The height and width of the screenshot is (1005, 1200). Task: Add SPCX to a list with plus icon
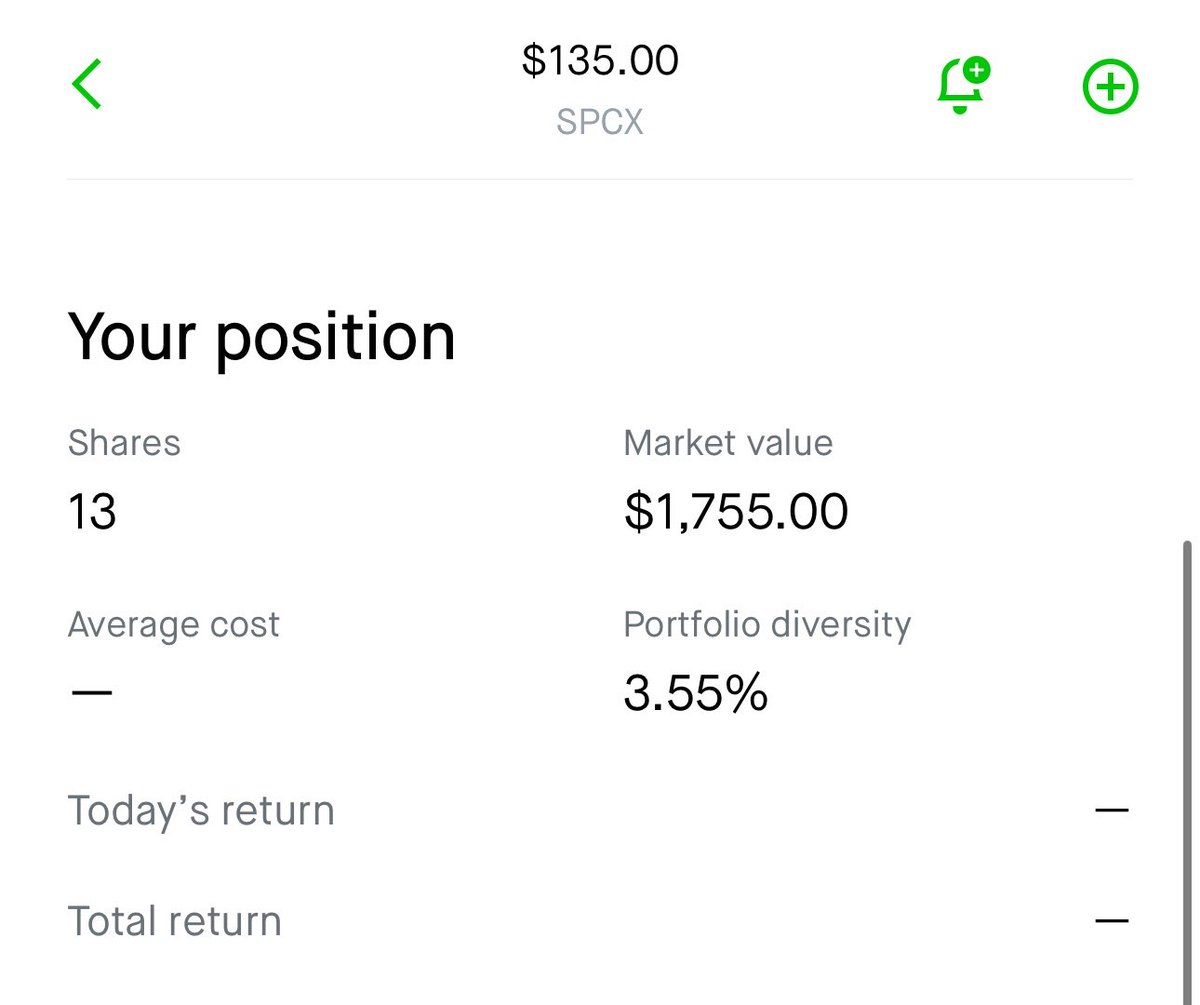pyautogui.click(x=1111, y=88)
